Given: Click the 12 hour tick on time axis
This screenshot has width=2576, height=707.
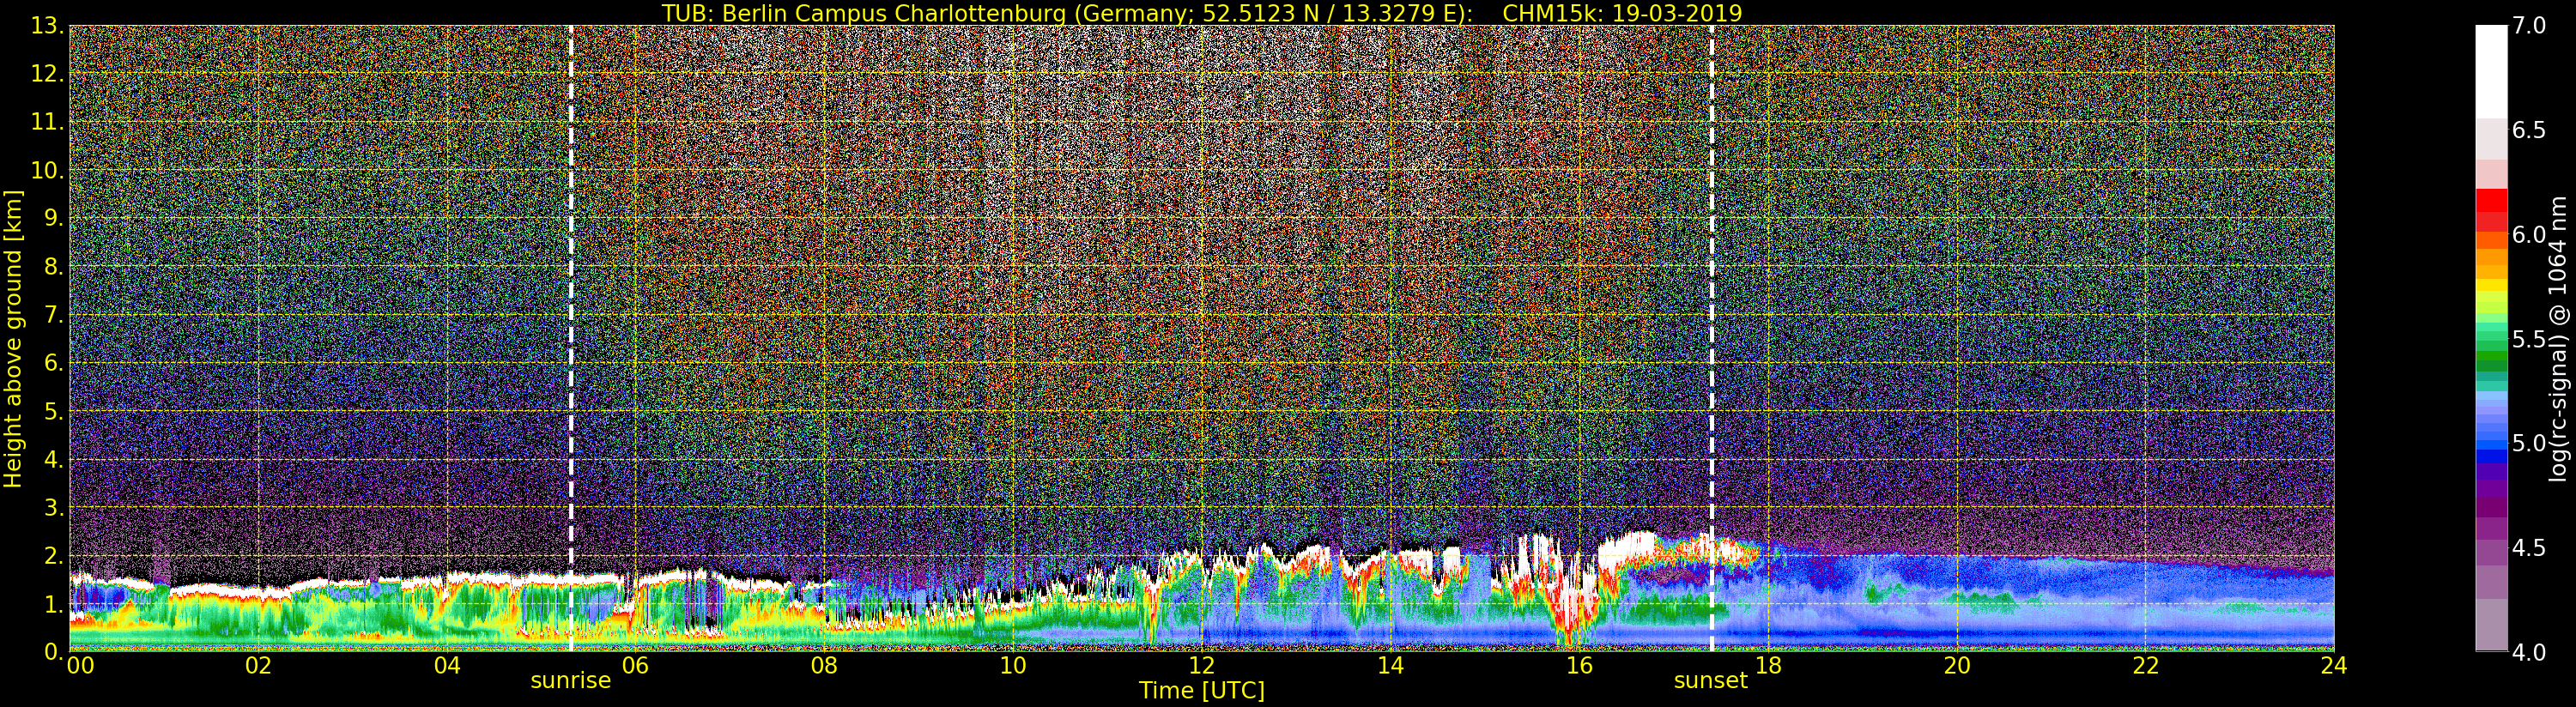Looking at the screenshot, I should tap(1201, 666).
